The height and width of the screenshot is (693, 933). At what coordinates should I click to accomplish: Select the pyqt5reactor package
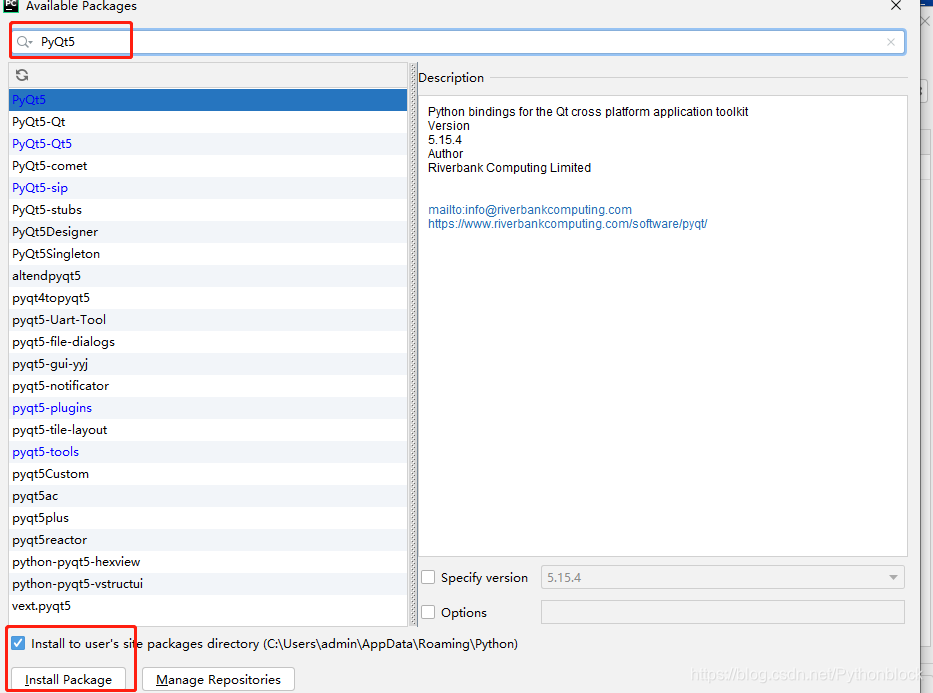click(208, 540)
